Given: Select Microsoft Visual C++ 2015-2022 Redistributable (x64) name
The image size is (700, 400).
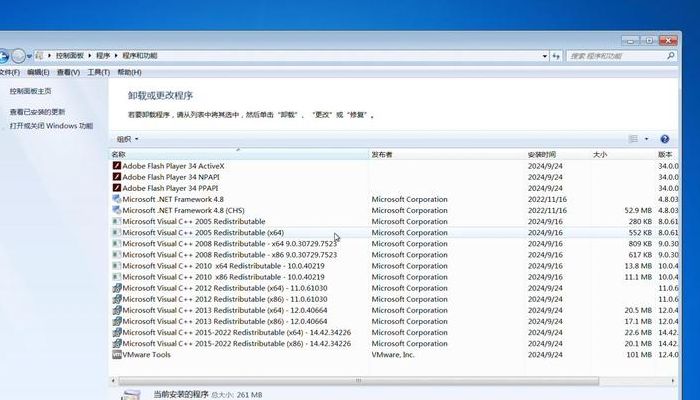Looking at the screenshot, I should (x=237, y=333).
